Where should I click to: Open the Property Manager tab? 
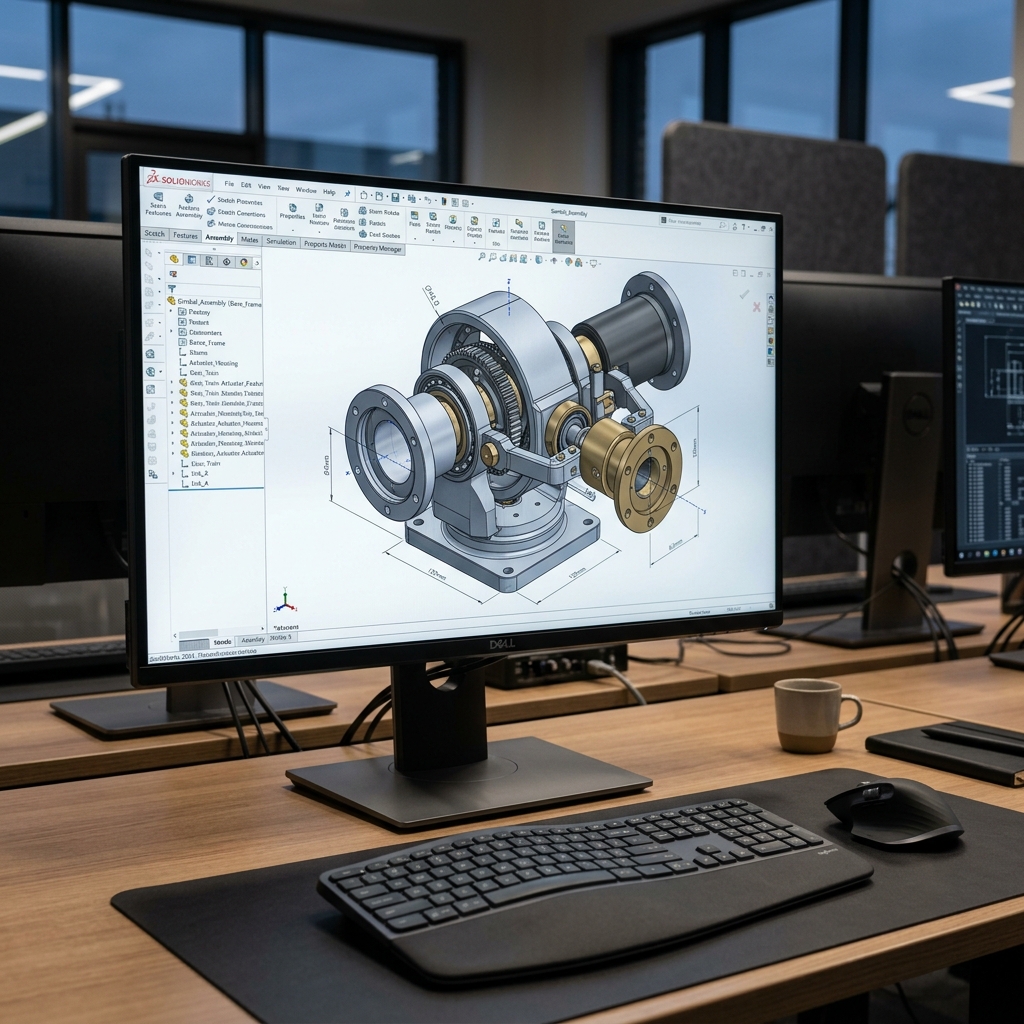[x=377, y=248]
